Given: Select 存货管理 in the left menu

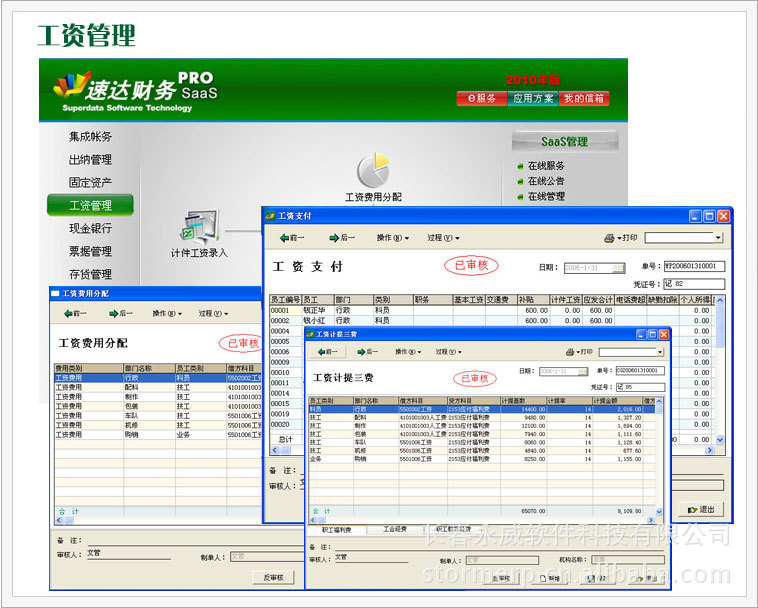Looking at the screenshot, I should [90, 274].
